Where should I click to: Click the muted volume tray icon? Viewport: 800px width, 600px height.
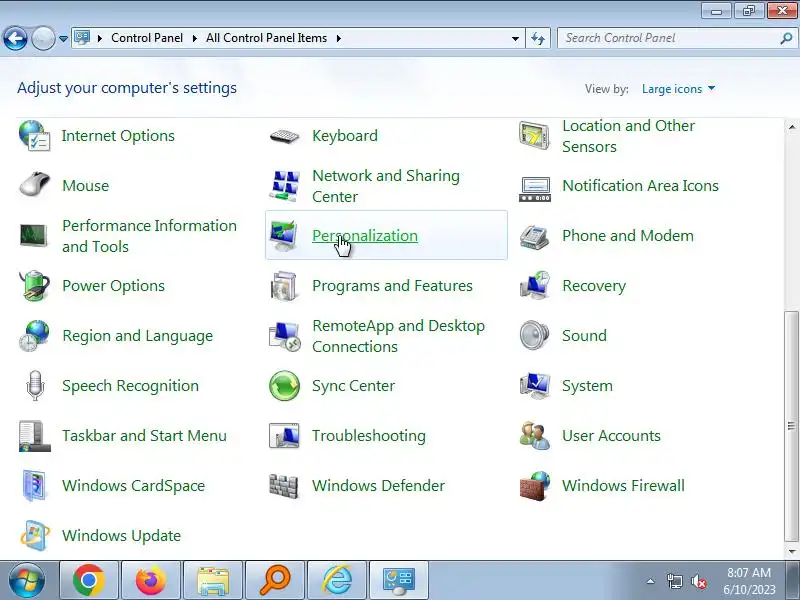699,581
